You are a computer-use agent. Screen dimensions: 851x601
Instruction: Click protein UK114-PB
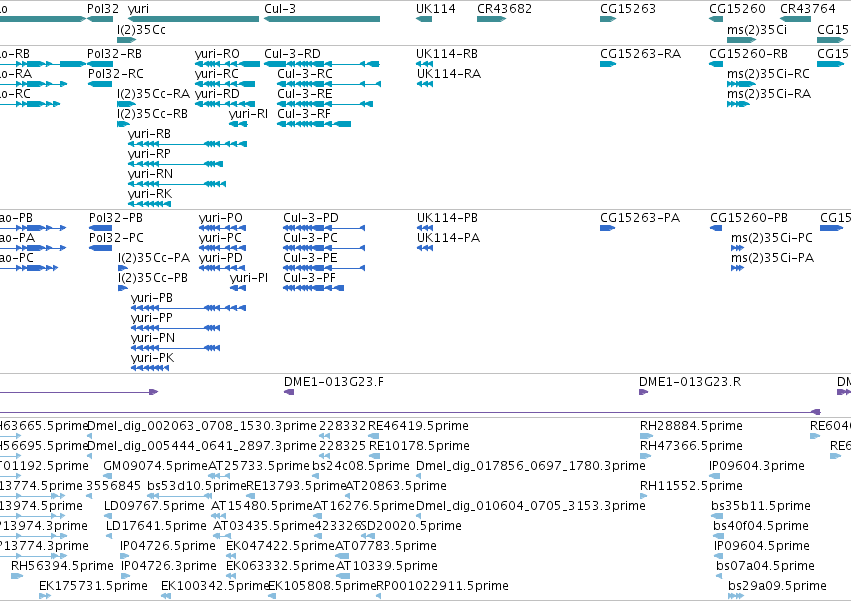(425, 228)
